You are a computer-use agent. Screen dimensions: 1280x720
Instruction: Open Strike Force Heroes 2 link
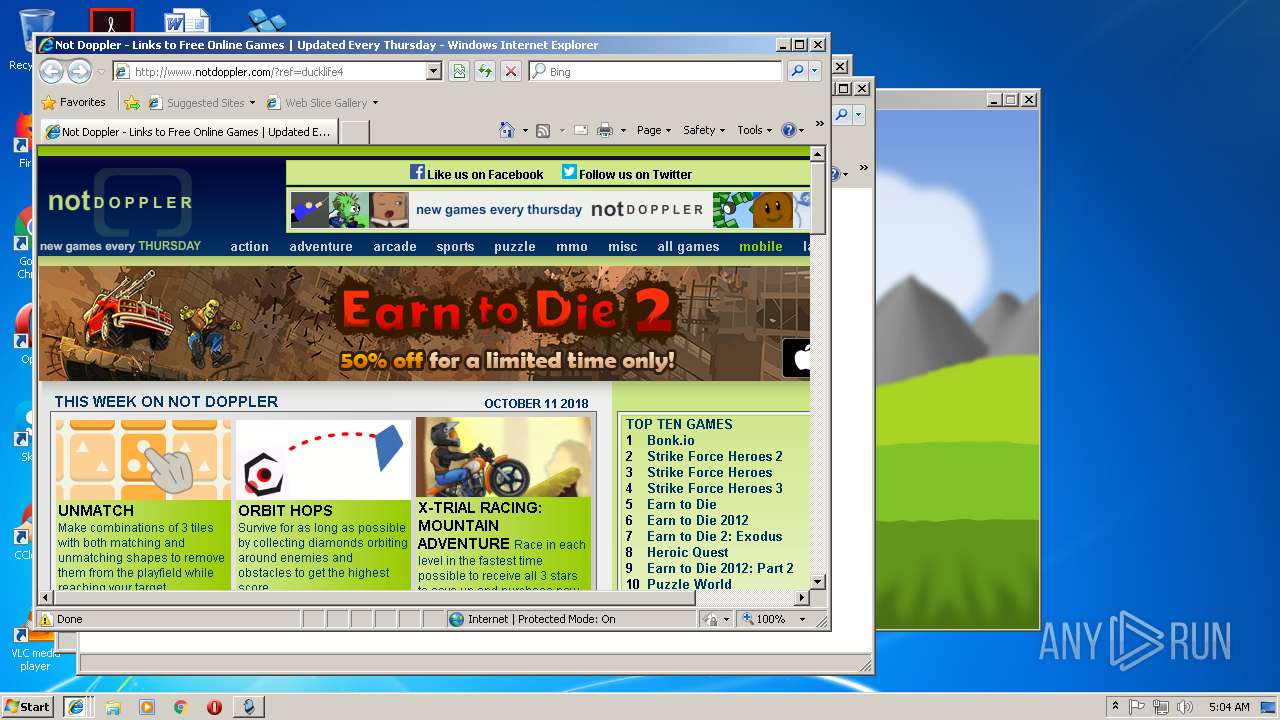pos(714,456)
